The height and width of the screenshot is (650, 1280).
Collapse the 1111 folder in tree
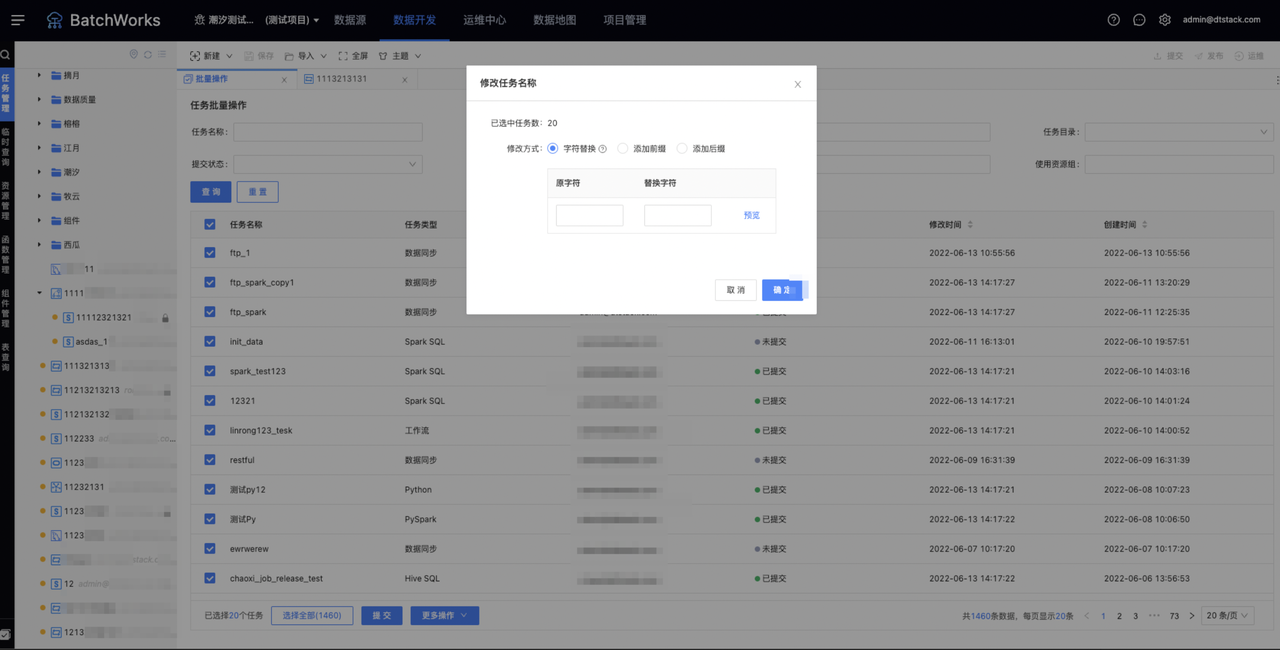tap(40, 293)
